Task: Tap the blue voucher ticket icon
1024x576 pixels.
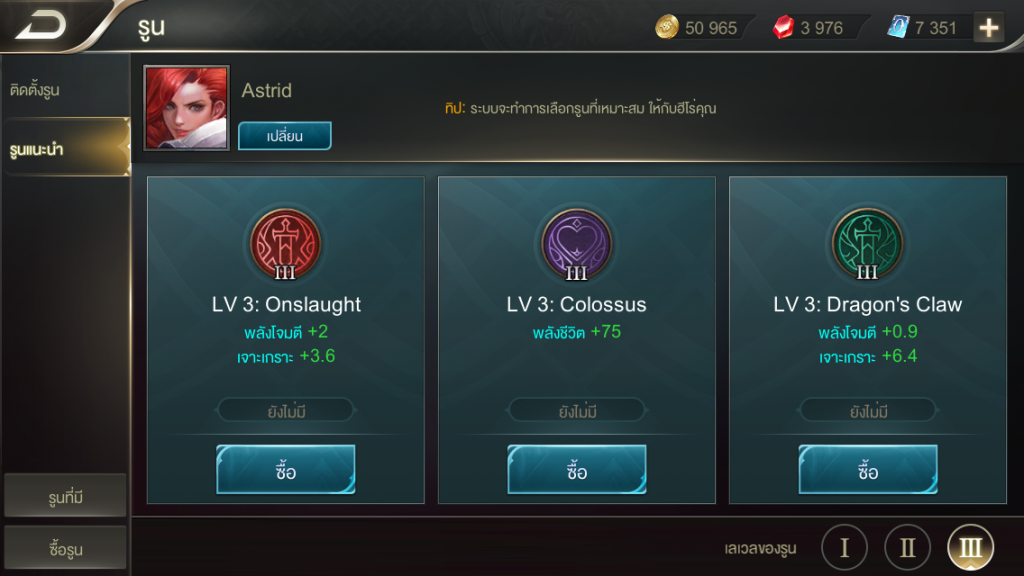Action: point(898,27)
